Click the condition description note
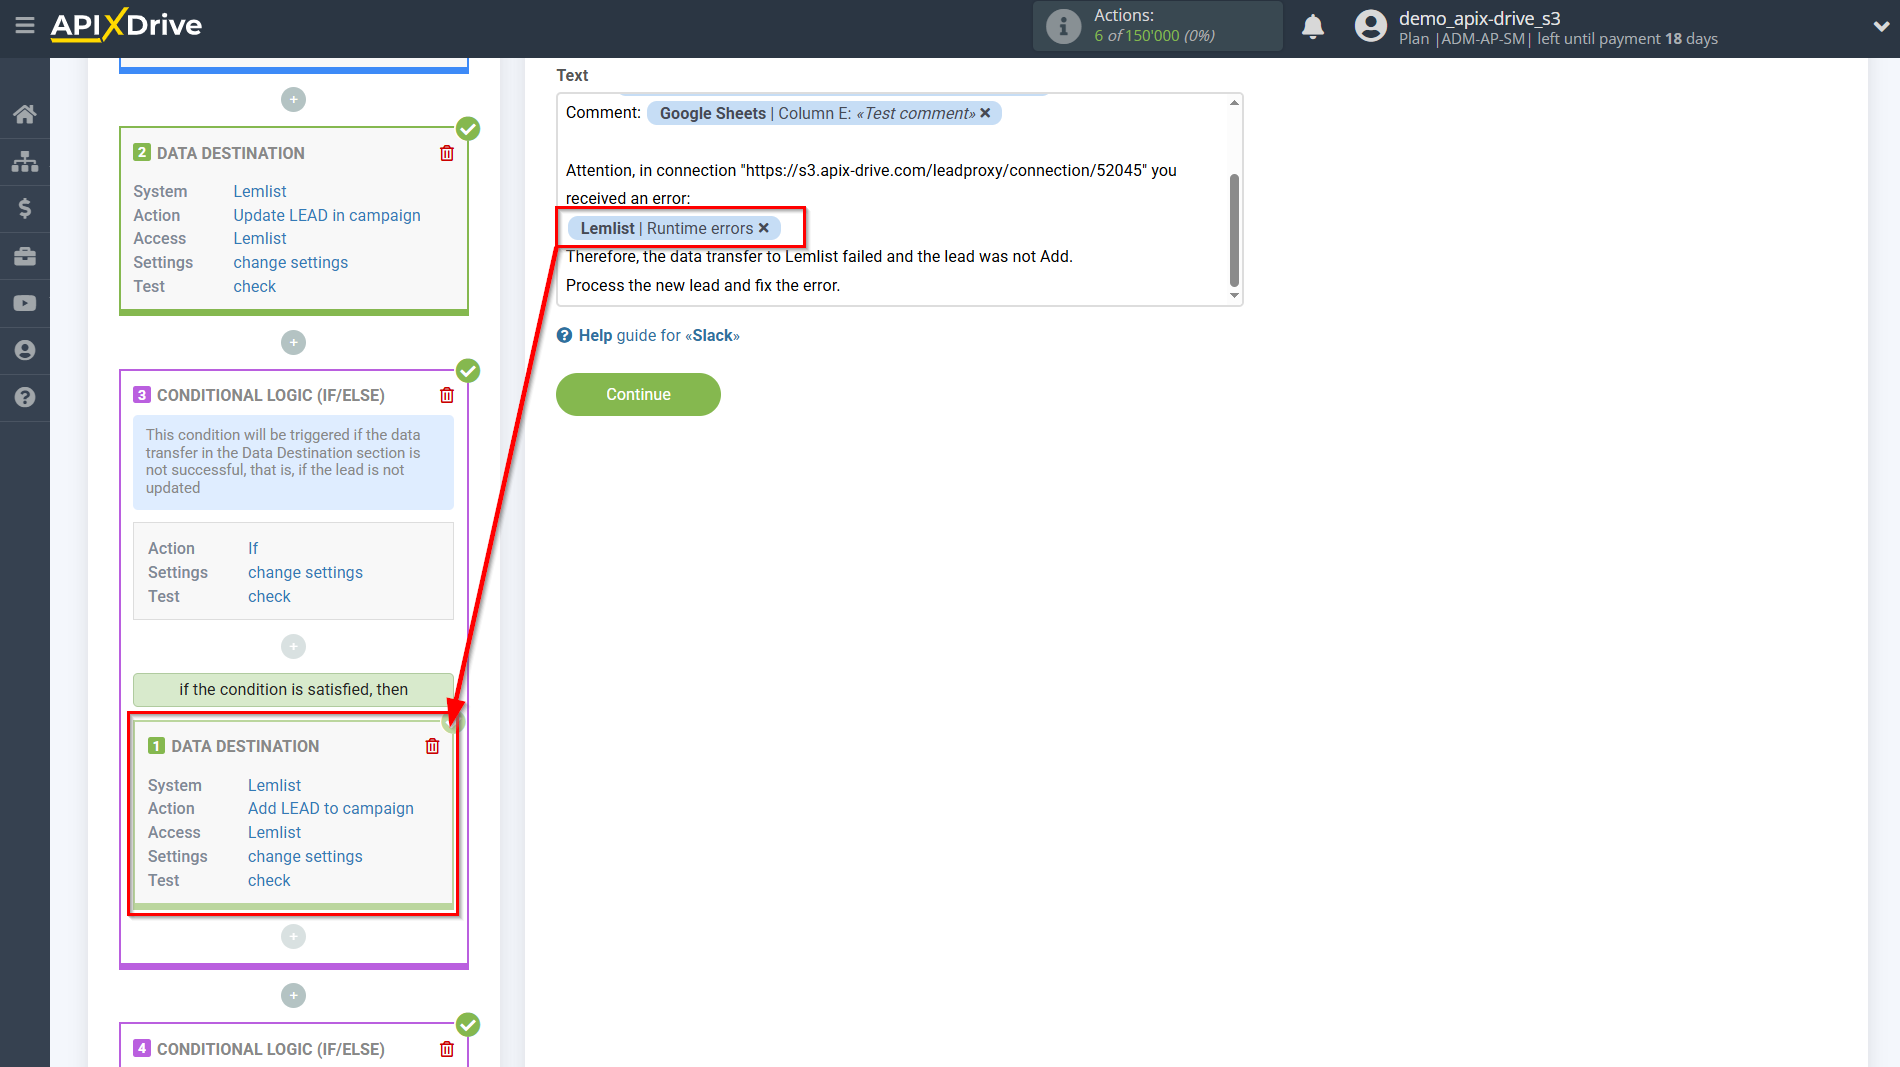The image size is (1900, 1067). 293,461
